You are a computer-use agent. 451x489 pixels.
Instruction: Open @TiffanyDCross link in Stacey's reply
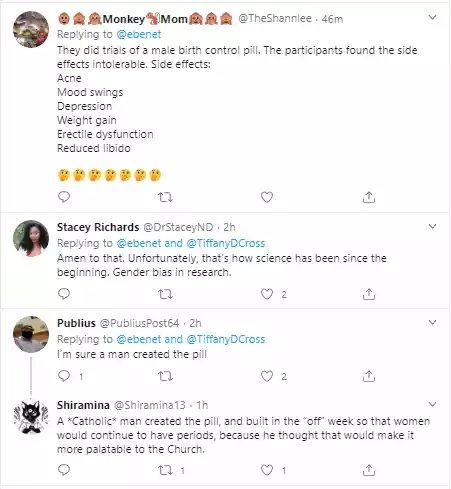pos(226,243)
